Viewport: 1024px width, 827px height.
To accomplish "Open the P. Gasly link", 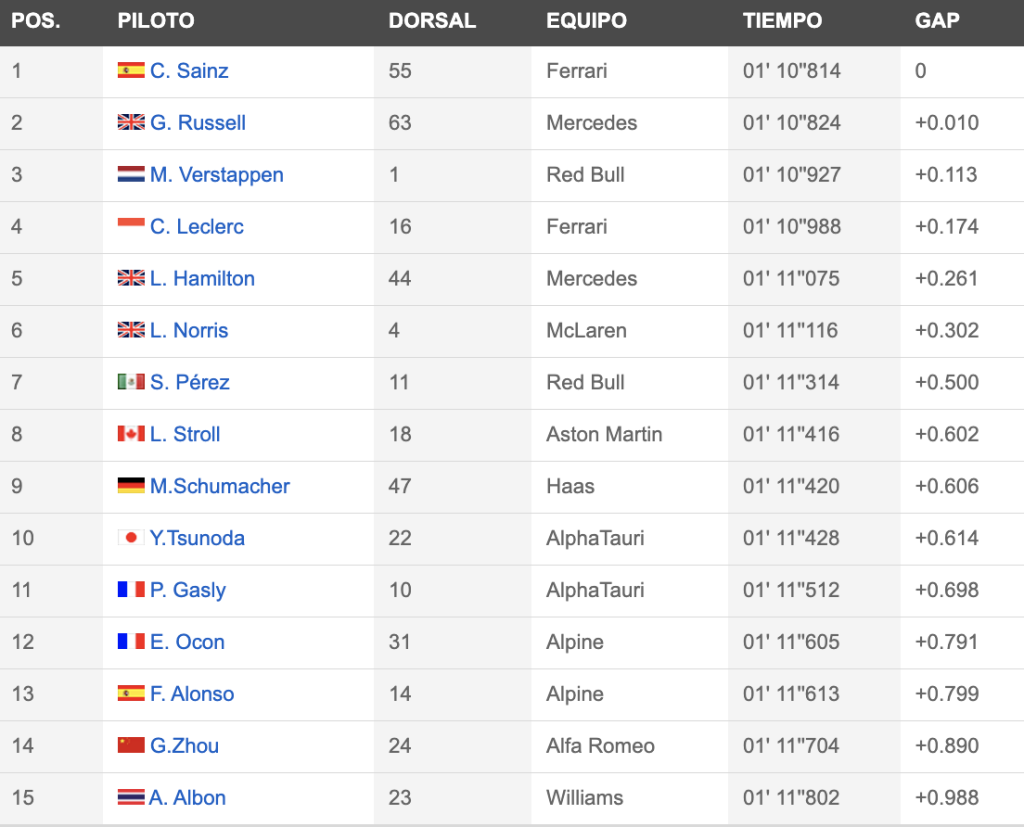I will (187, 590).
